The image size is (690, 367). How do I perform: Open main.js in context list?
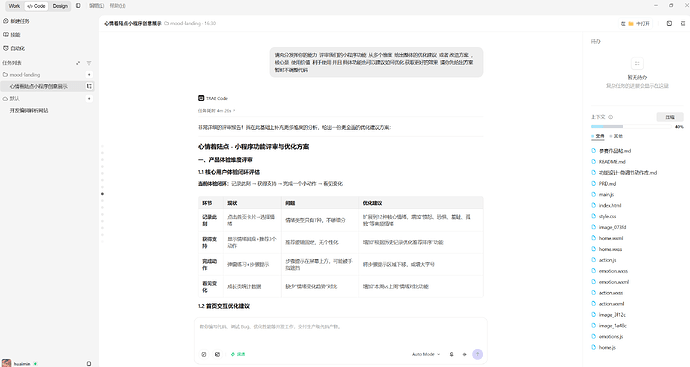click(606, 195)
